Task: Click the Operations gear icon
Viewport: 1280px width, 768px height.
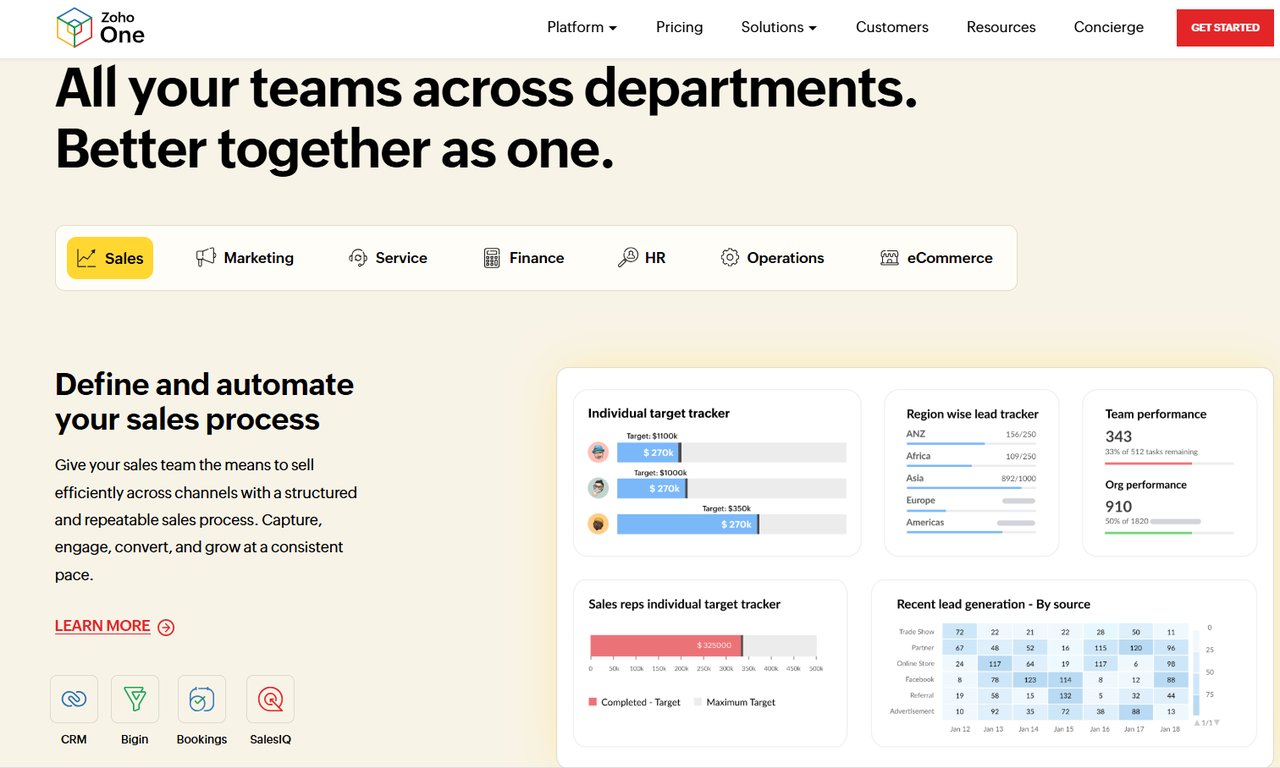Action: [730, 257]
